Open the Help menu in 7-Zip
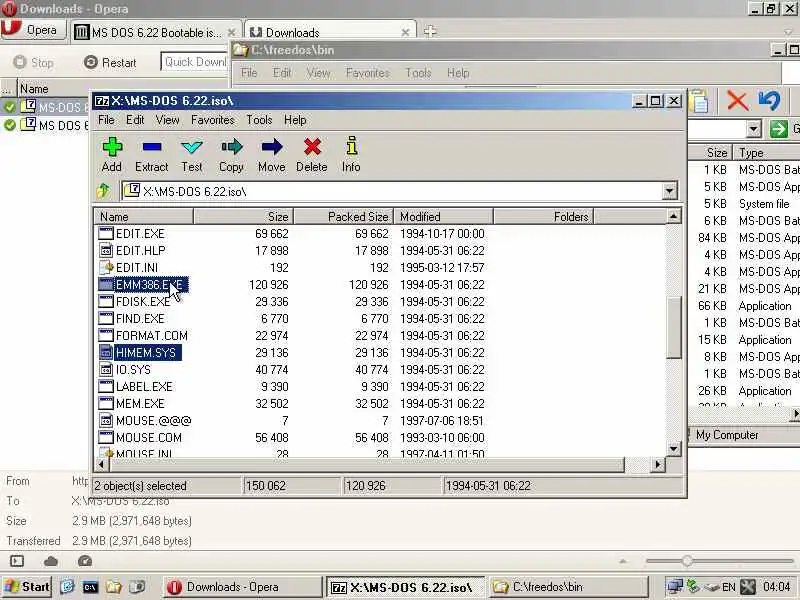This screenshot has width=800, height=600. [295, 120]
